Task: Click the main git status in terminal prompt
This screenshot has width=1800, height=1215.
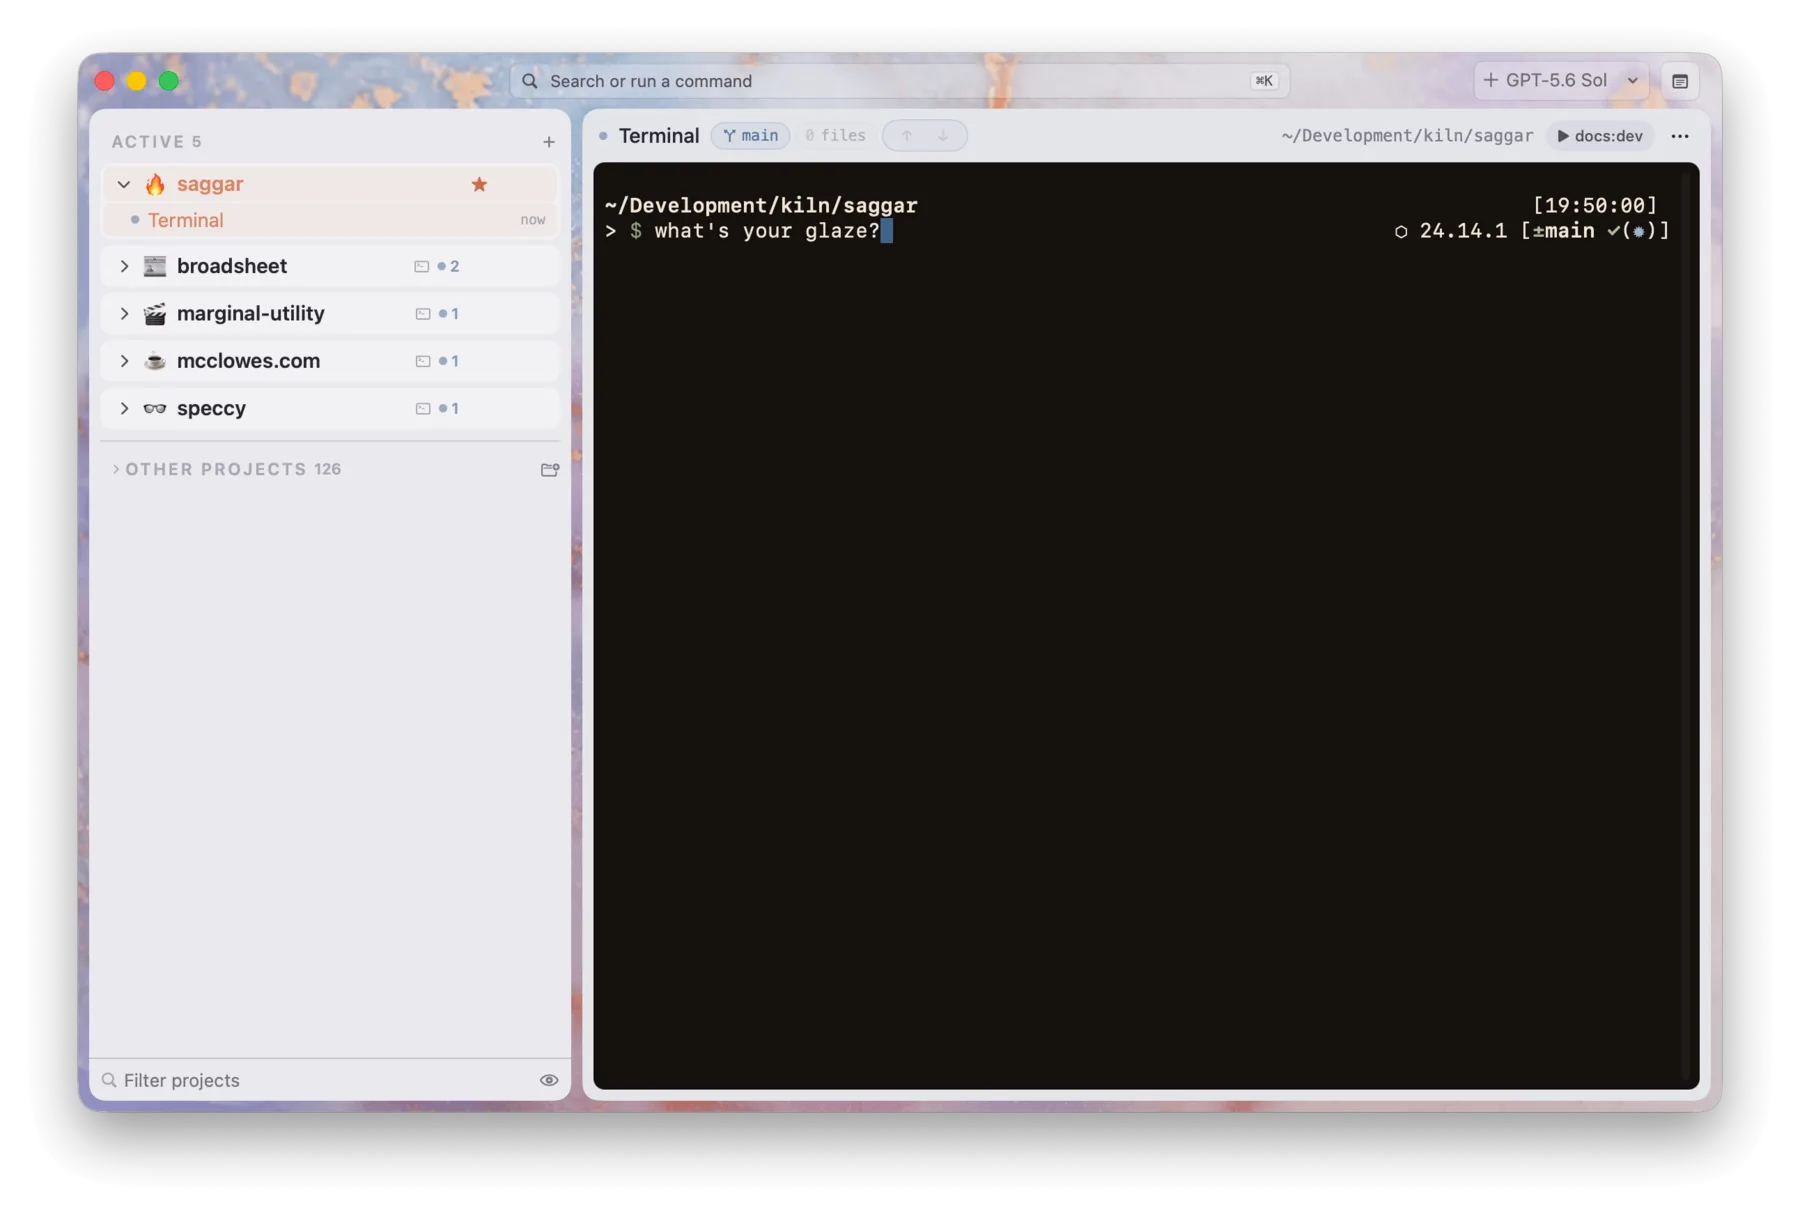Action: click(1595, 231)
